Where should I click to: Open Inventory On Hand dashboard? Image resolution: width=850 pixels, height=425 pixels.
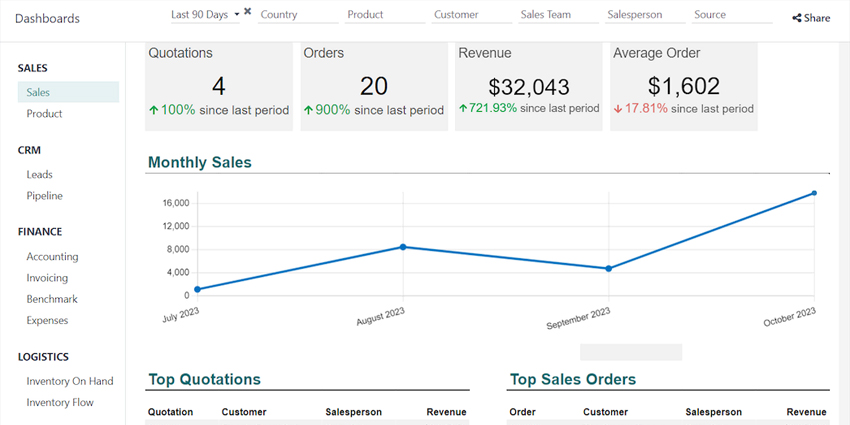[70, 381]
